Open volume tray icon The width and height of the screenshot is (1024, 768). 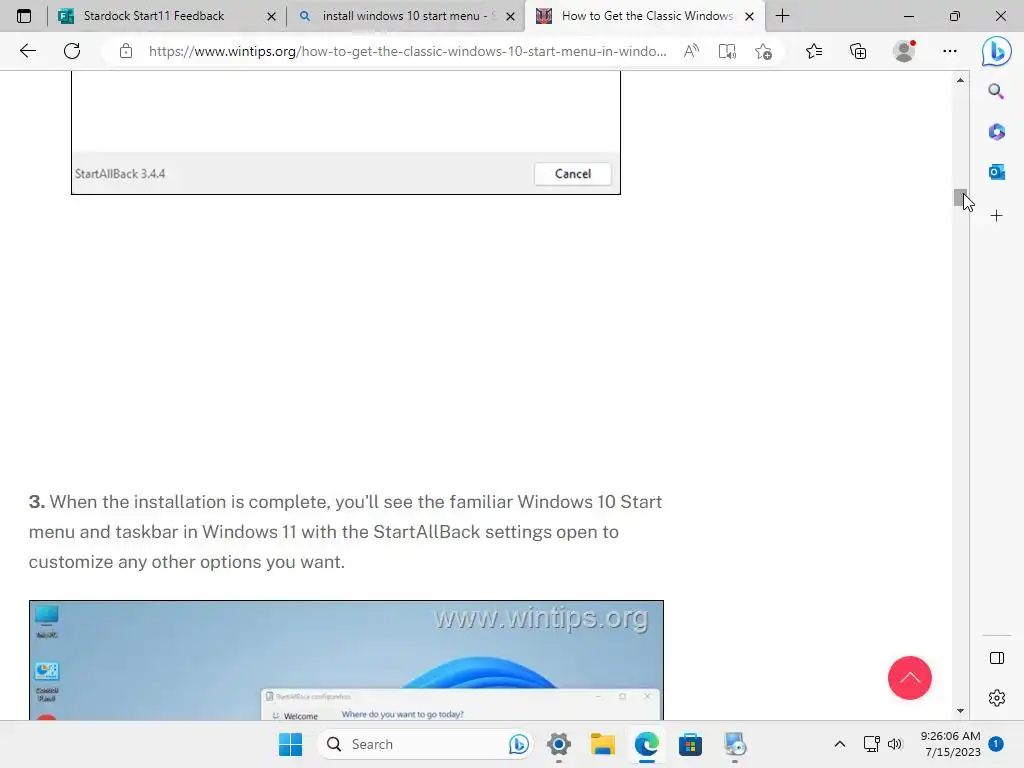895,744
